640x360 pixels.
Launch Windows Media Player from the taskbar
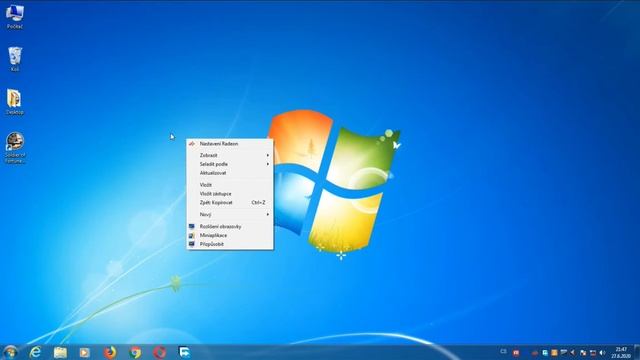pos(85,352)
